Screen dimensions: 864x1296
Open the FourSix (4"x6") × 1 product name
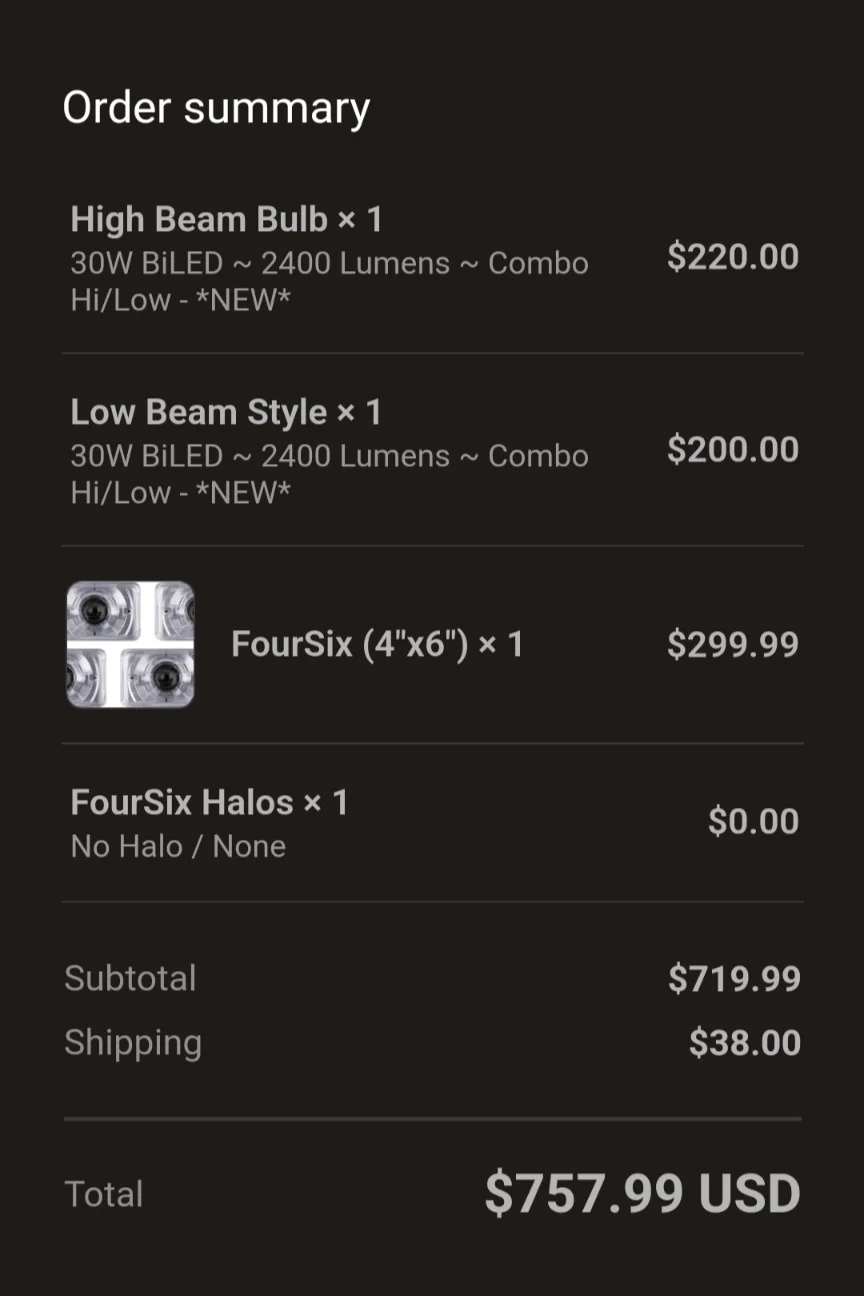[377, 644]
